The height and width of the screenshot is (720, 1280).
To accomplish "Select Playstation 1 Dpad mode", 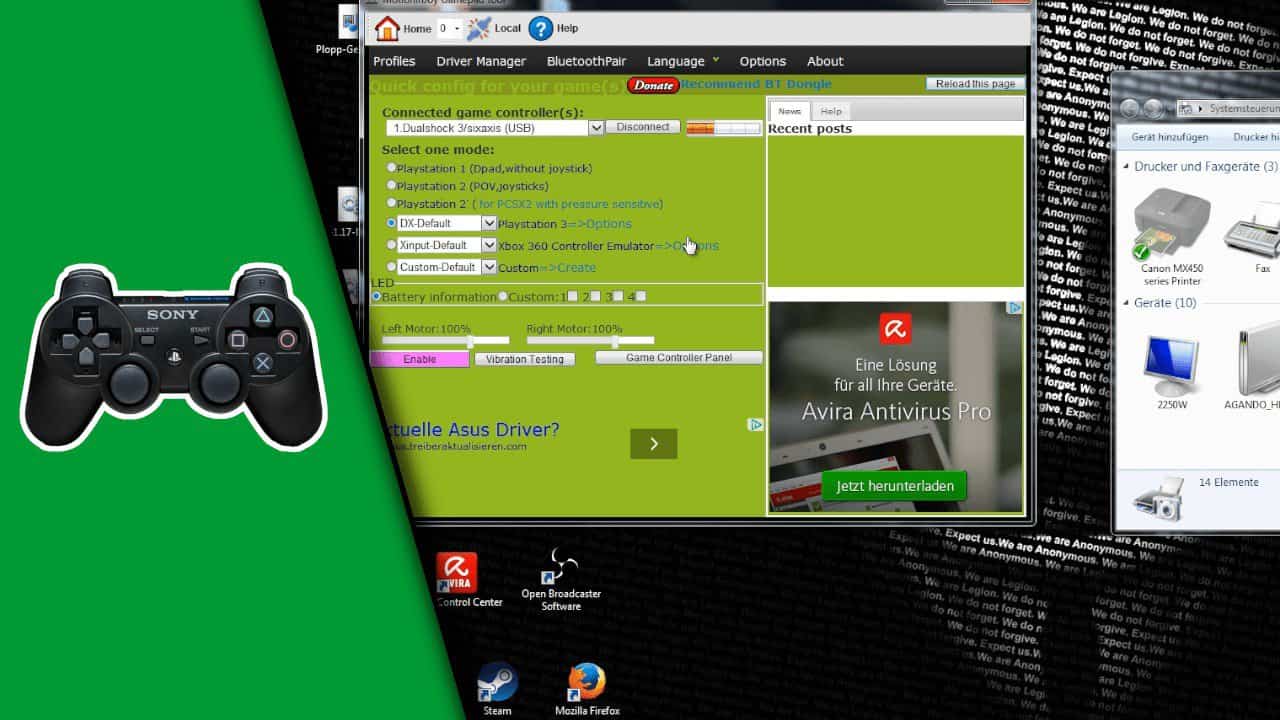I will pyautogui.click(x=392, y=168).
